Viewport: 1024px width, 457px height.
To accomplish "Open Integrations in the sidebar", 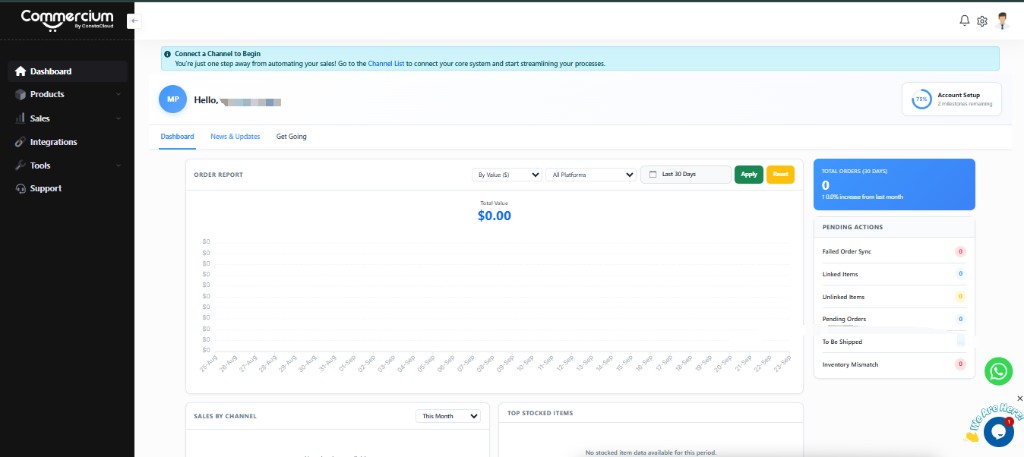I will pyautogui.click(x=68, y=142).
